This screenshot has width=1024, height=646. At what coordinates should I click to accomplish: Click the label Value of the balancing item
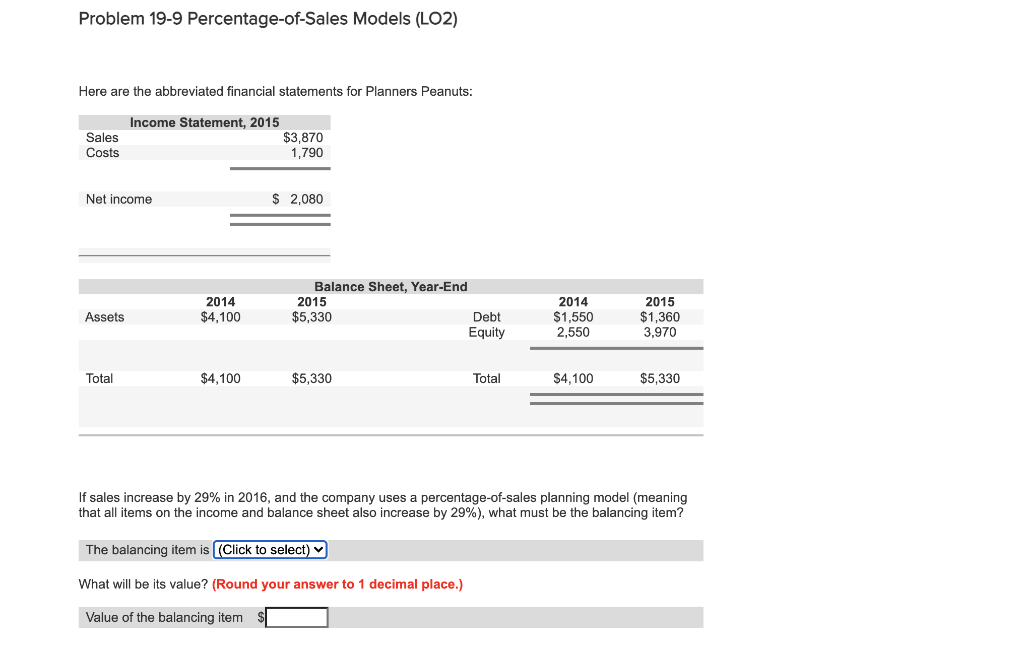coord(163,617)
